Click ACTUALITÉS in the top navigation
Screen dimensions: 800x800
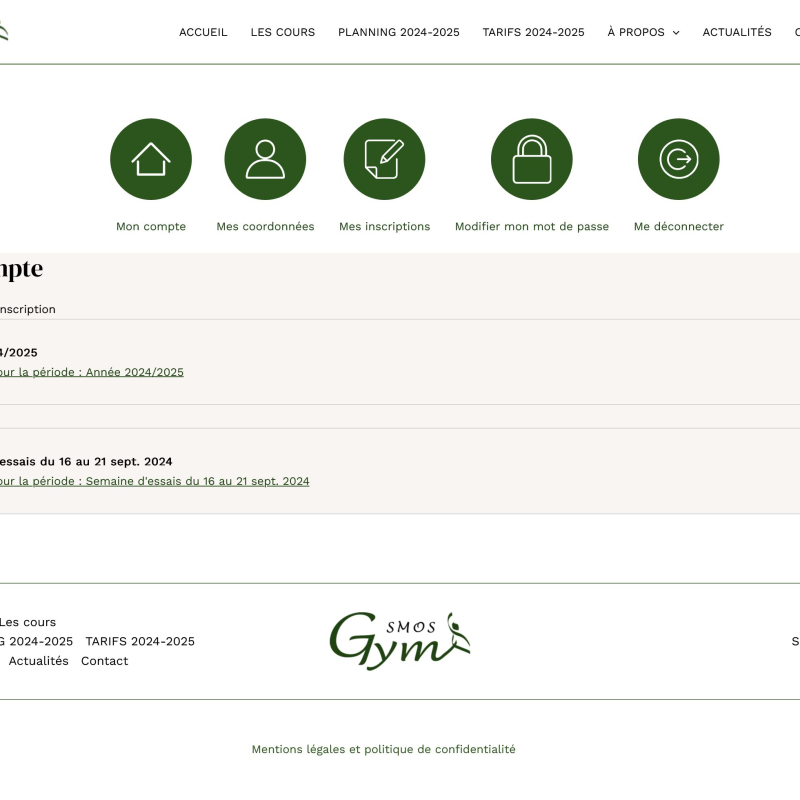click(x=736, y=32)
